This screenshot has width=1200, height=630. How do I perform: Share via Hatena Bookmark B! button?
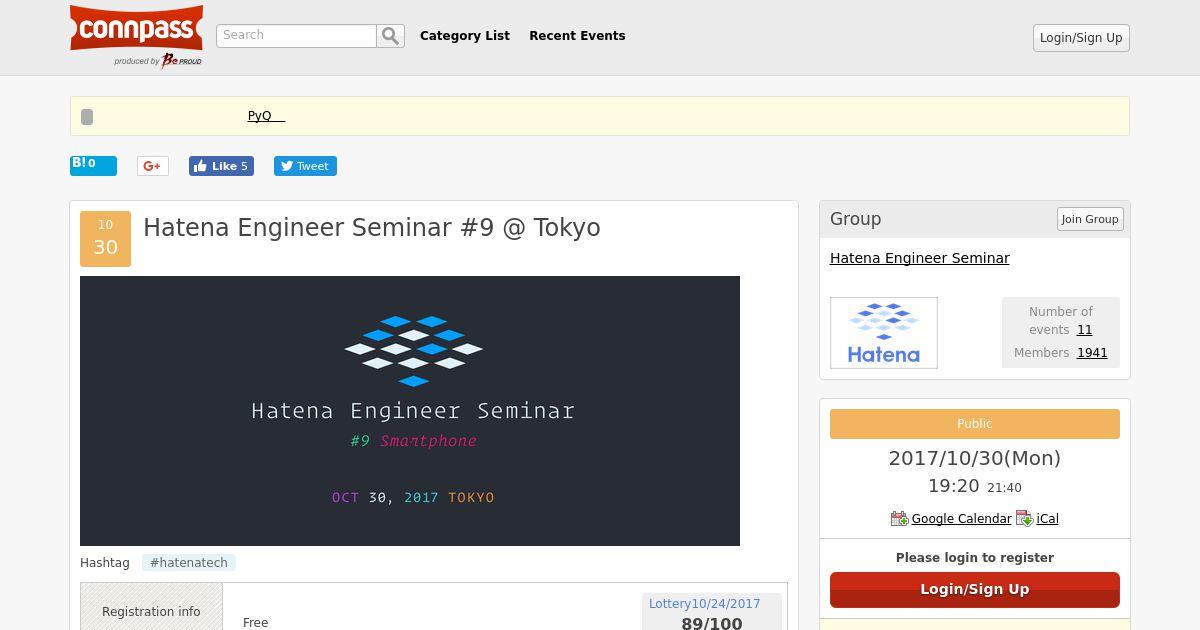pos(93,165)
